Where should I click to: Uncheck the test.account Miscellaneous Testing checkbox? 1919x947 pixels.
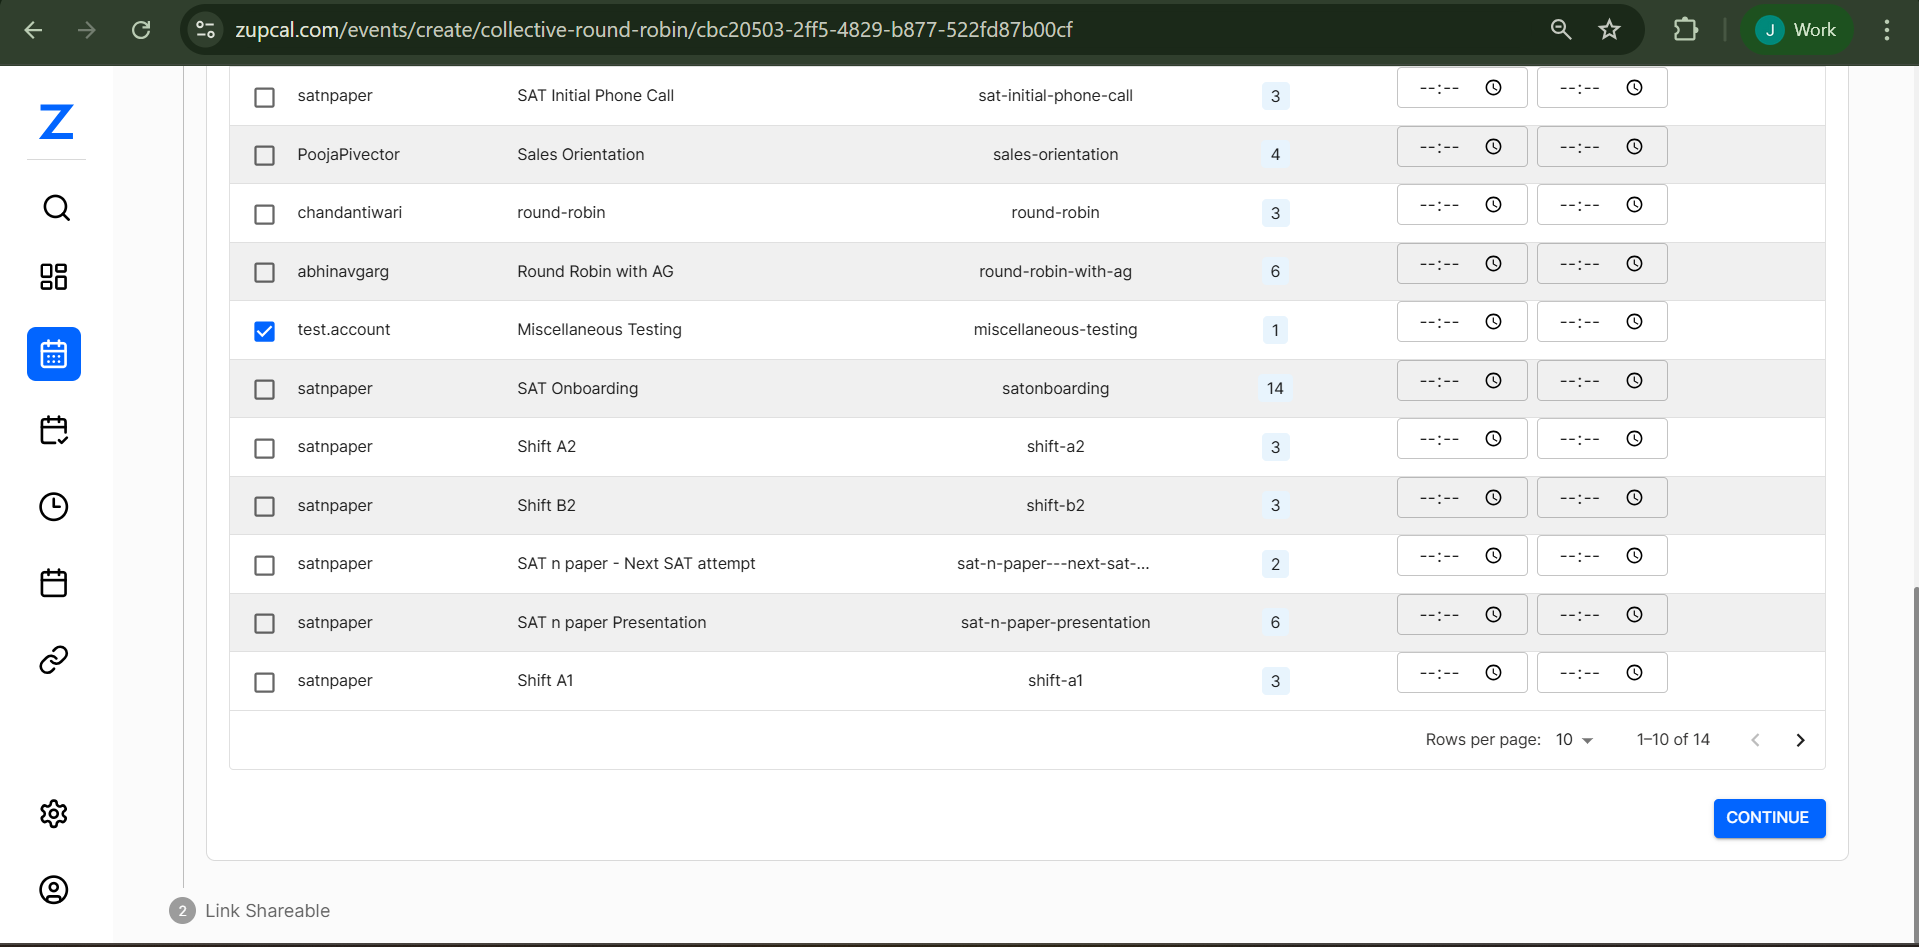(x=264, y=331)
